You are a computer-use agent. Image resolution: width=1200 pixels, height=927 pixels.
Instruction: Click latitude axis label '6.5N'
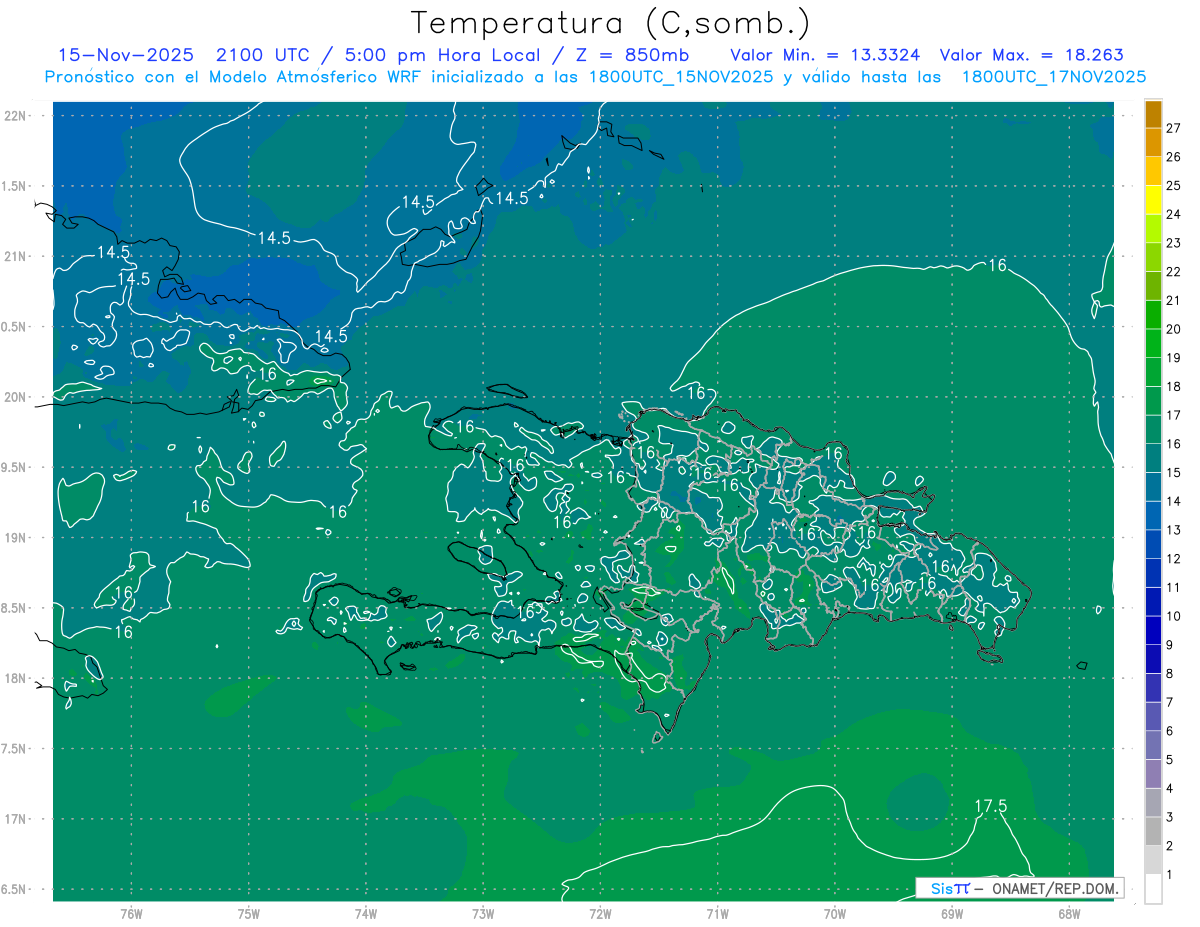click(15, 889)
